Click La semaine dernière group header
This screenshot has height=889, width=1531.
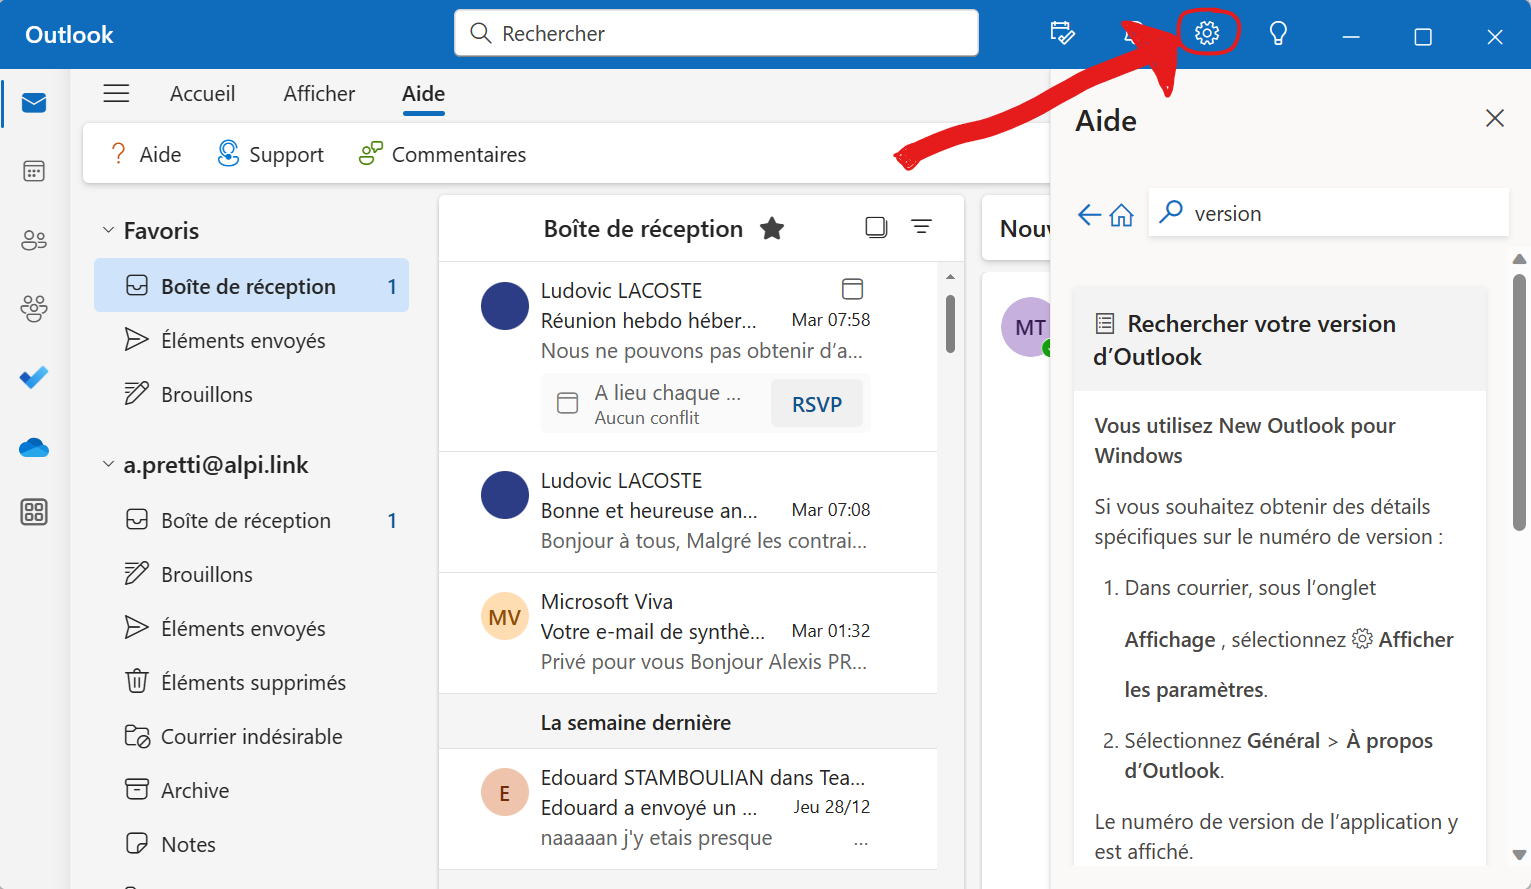coord(688,722)
